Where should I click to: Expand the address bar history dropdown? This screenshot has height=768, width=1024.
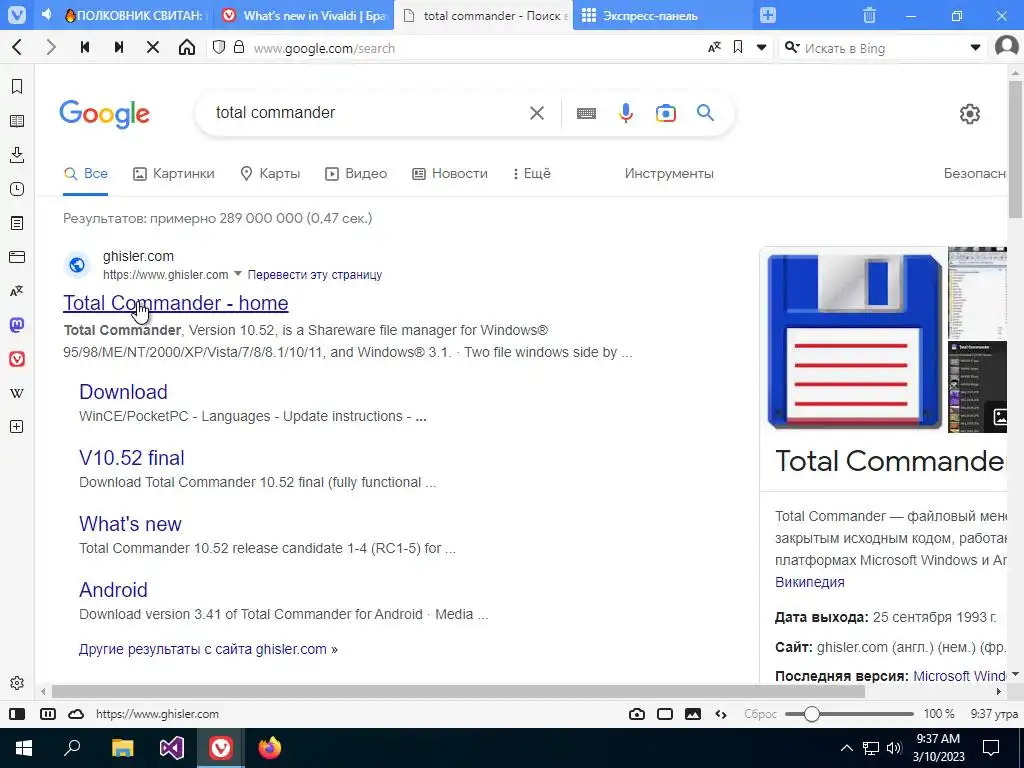click(x=761, y=47)
